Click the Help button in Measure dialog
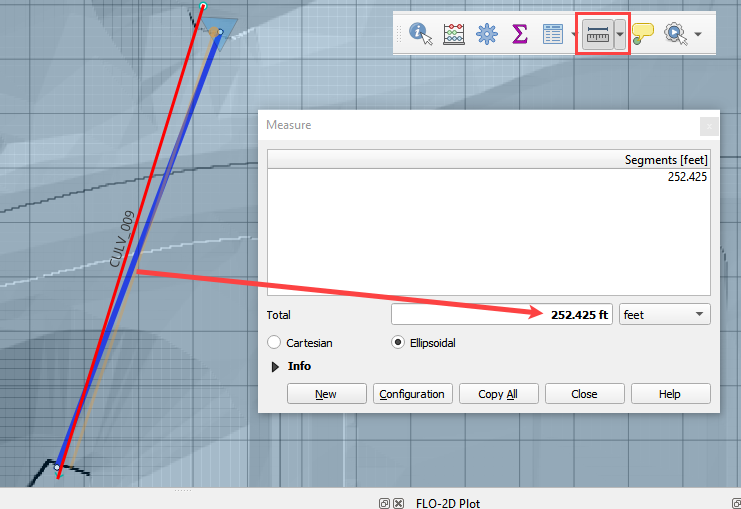Viewport: 741px width, 509px height. click(x=670, y=394)
